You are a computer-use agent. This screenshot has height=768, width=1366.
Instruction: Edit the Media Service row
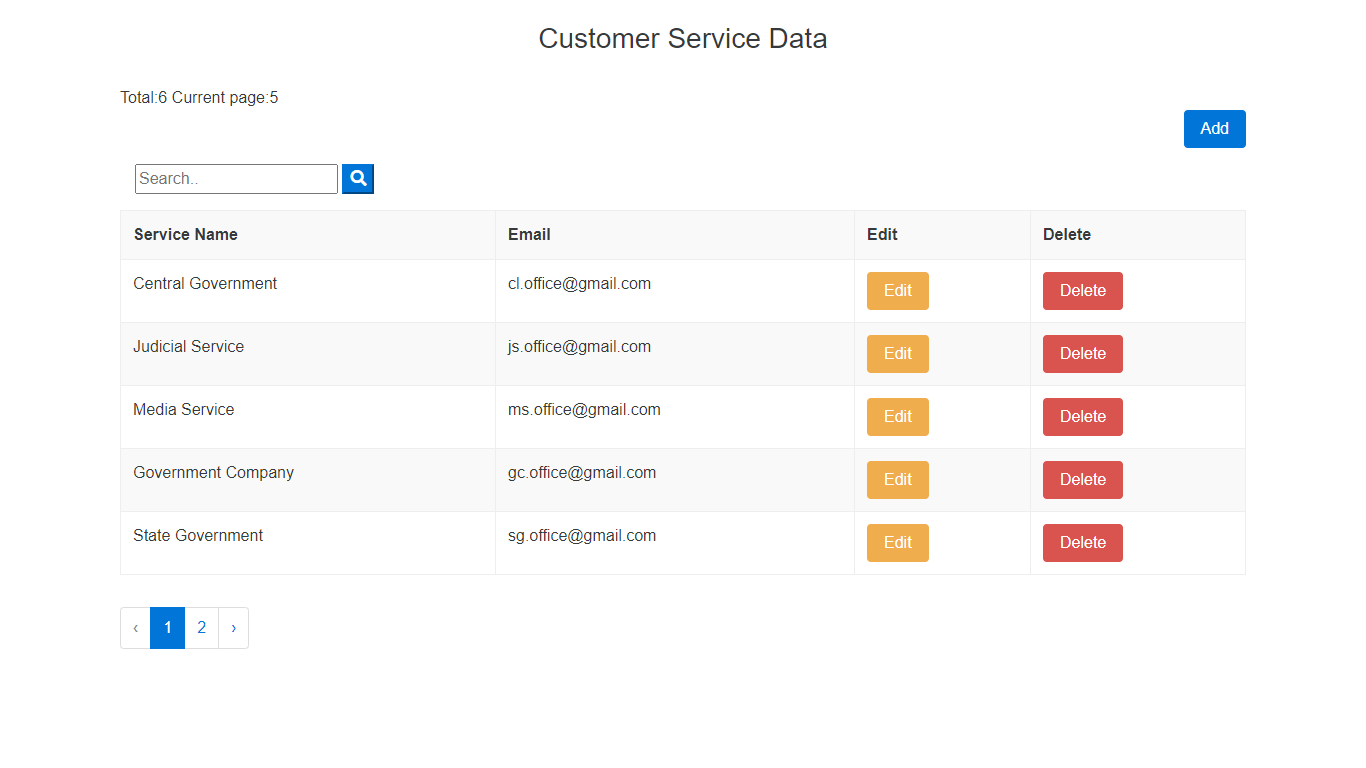[897, 417]
